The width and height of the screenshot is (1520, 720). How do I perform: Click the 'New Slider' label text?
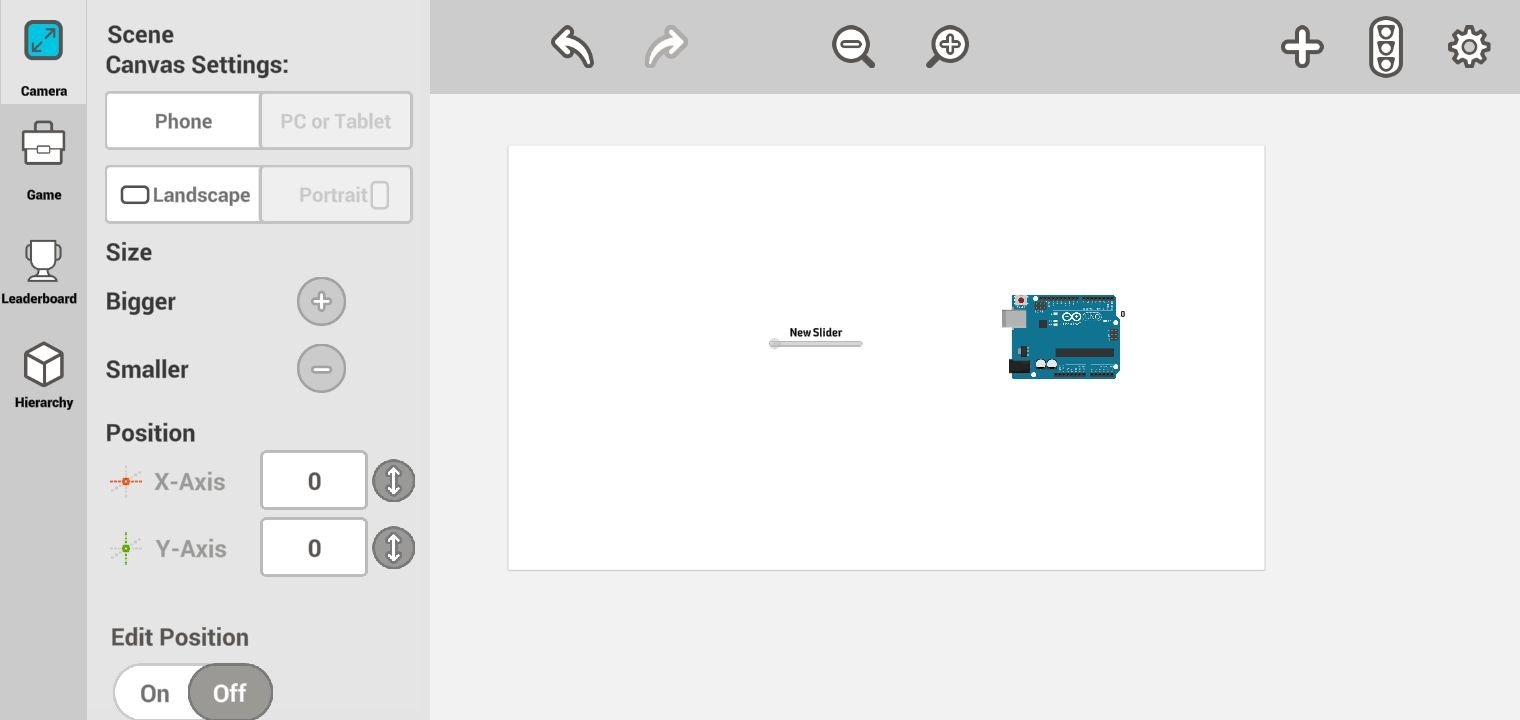click(816, 332)
